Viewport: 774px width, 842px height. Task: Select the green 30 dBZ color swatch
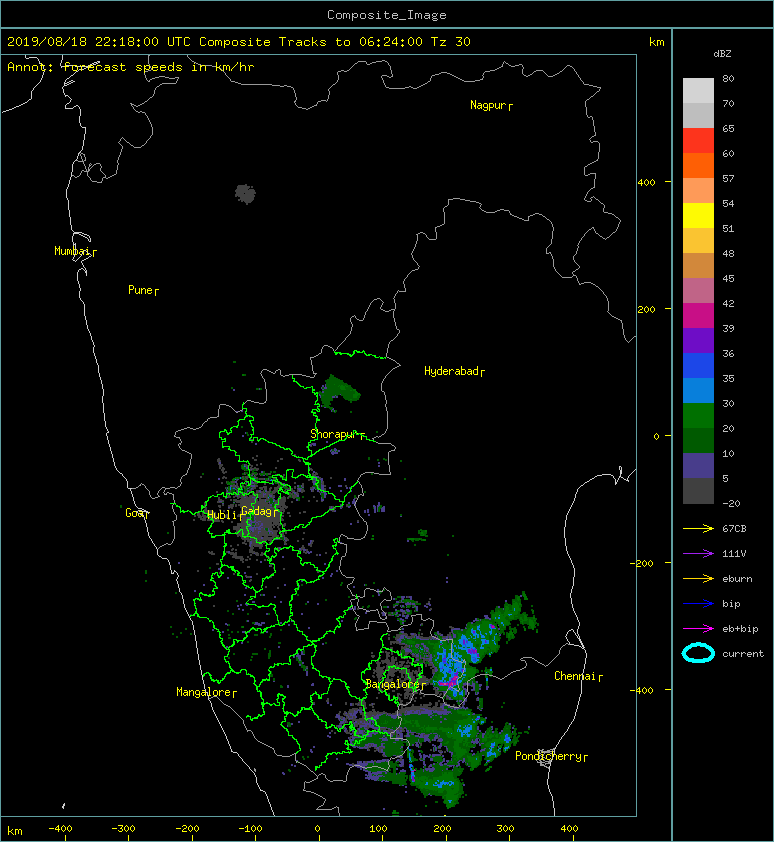tap(698, 415)
